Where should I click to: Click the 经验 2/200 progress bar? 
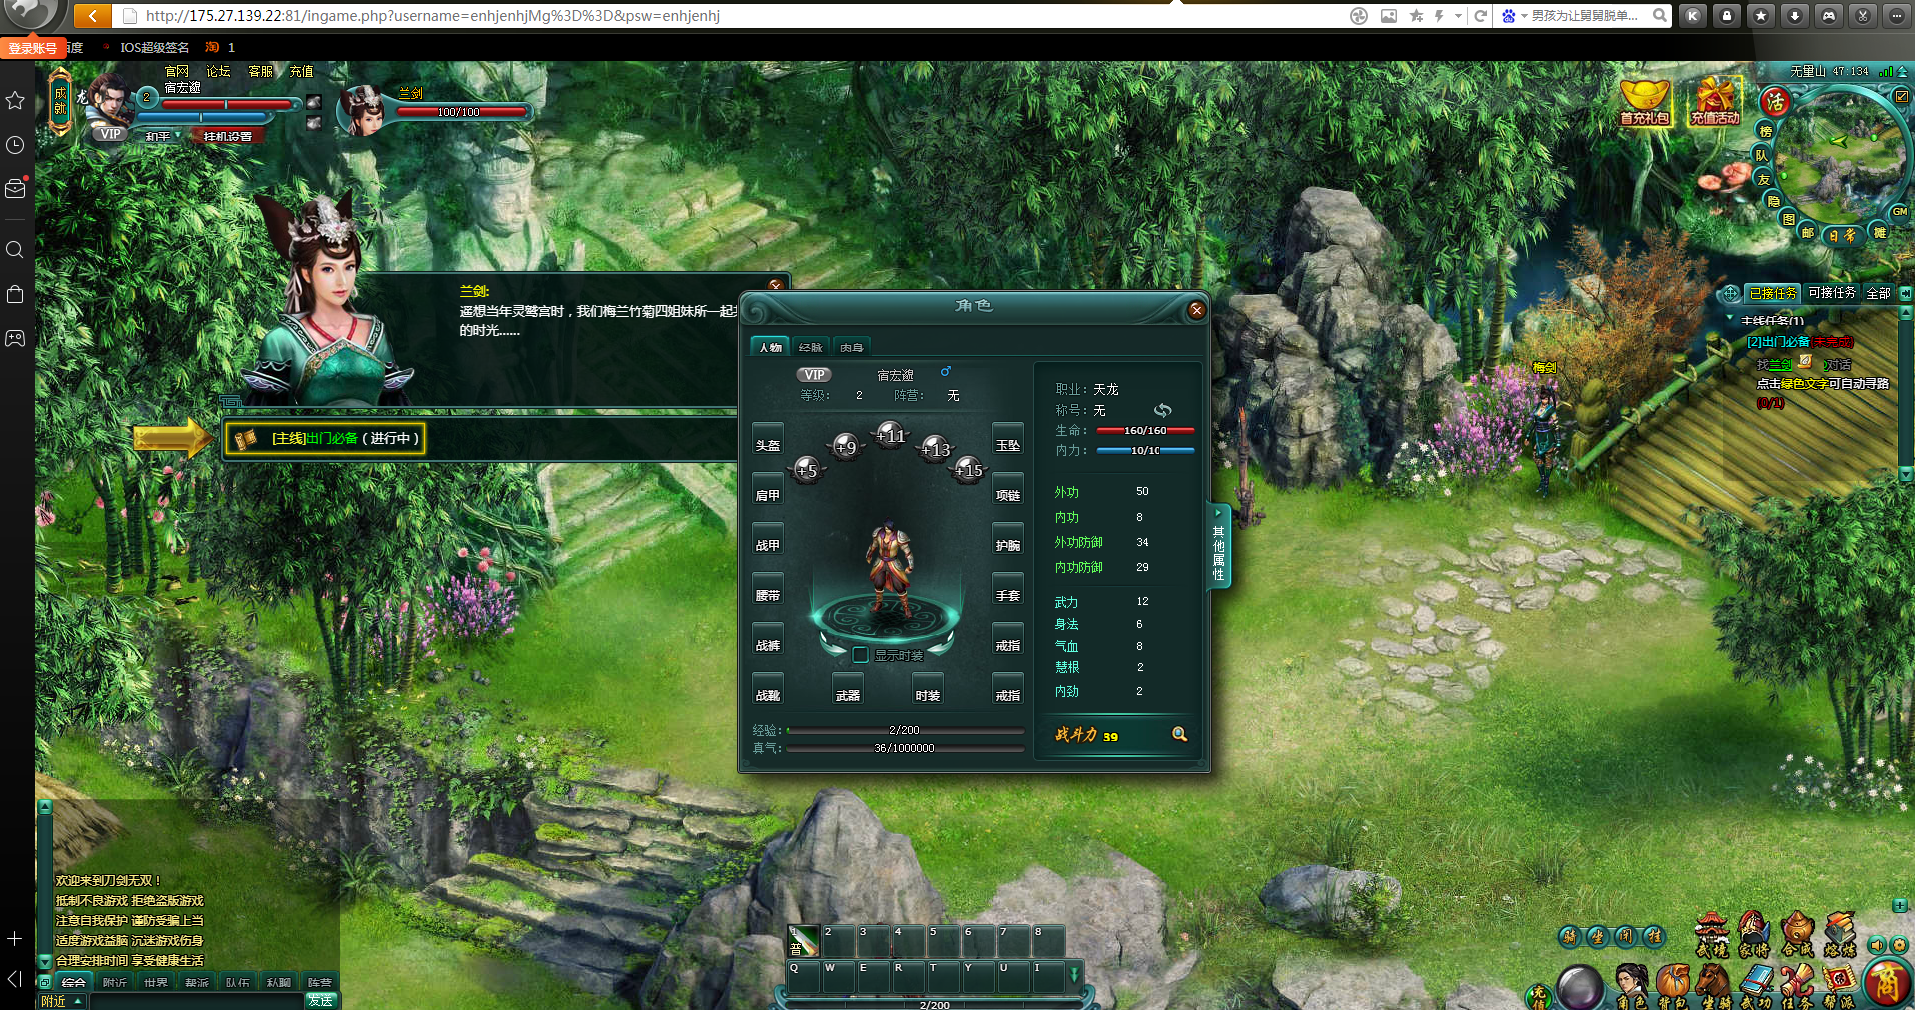[905, 730]
